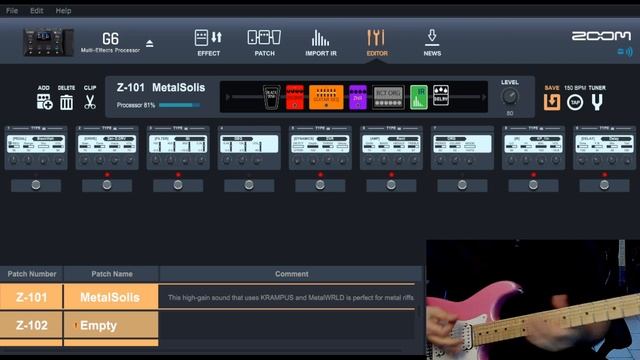Screen dimensions: 640x360
Task: Click the Z-101 MetalSolls patch title
Action: tap(161, 88)
